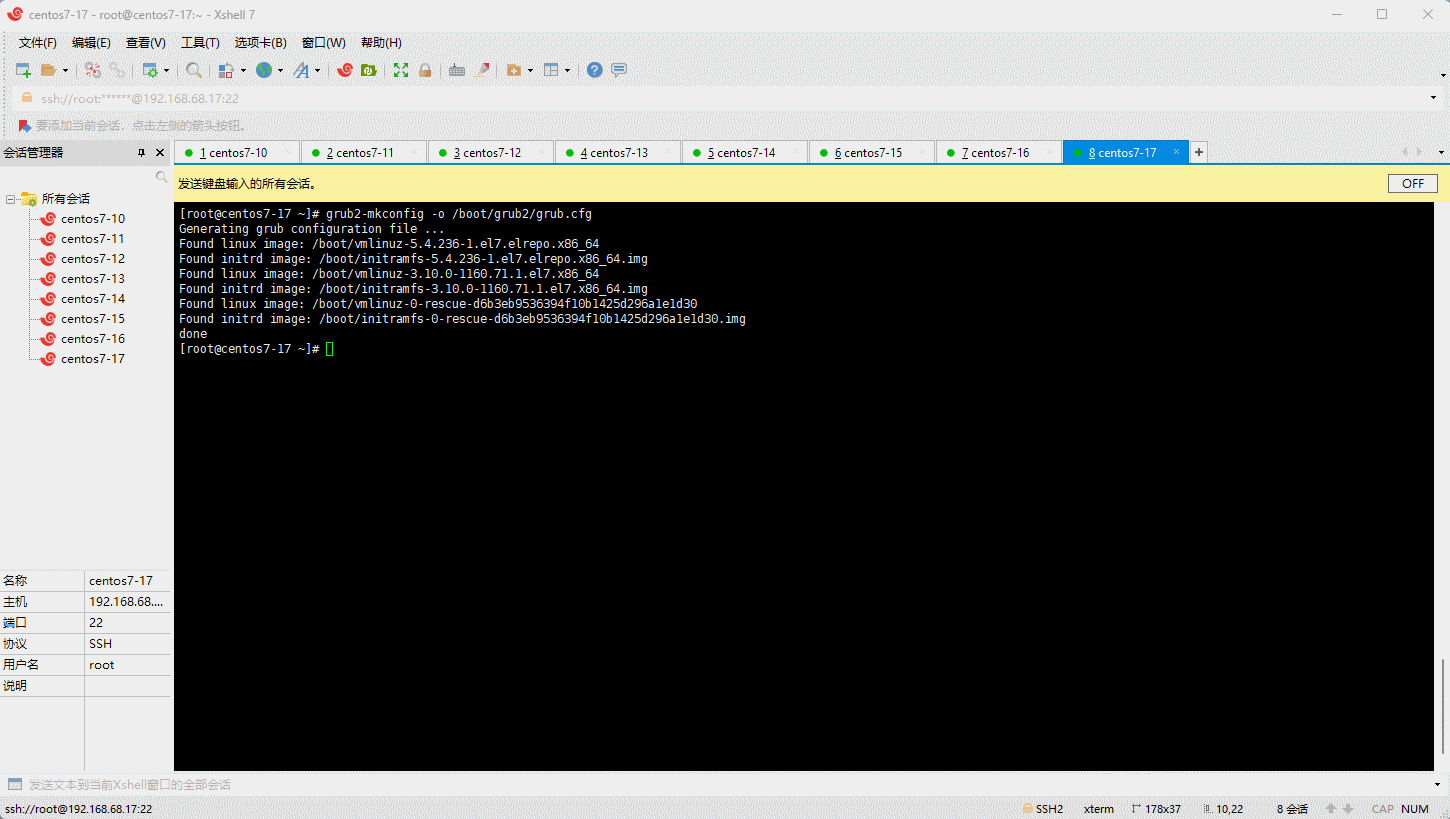The height and width of the screenshot is (819, 1450).
Task: Pin the 会话管理器 panel
Action: pos(141,153)
